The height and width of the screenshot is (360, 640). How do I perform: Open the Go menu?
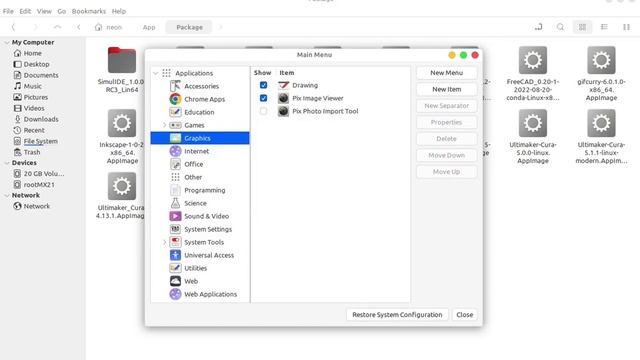[x=62, y=11]
